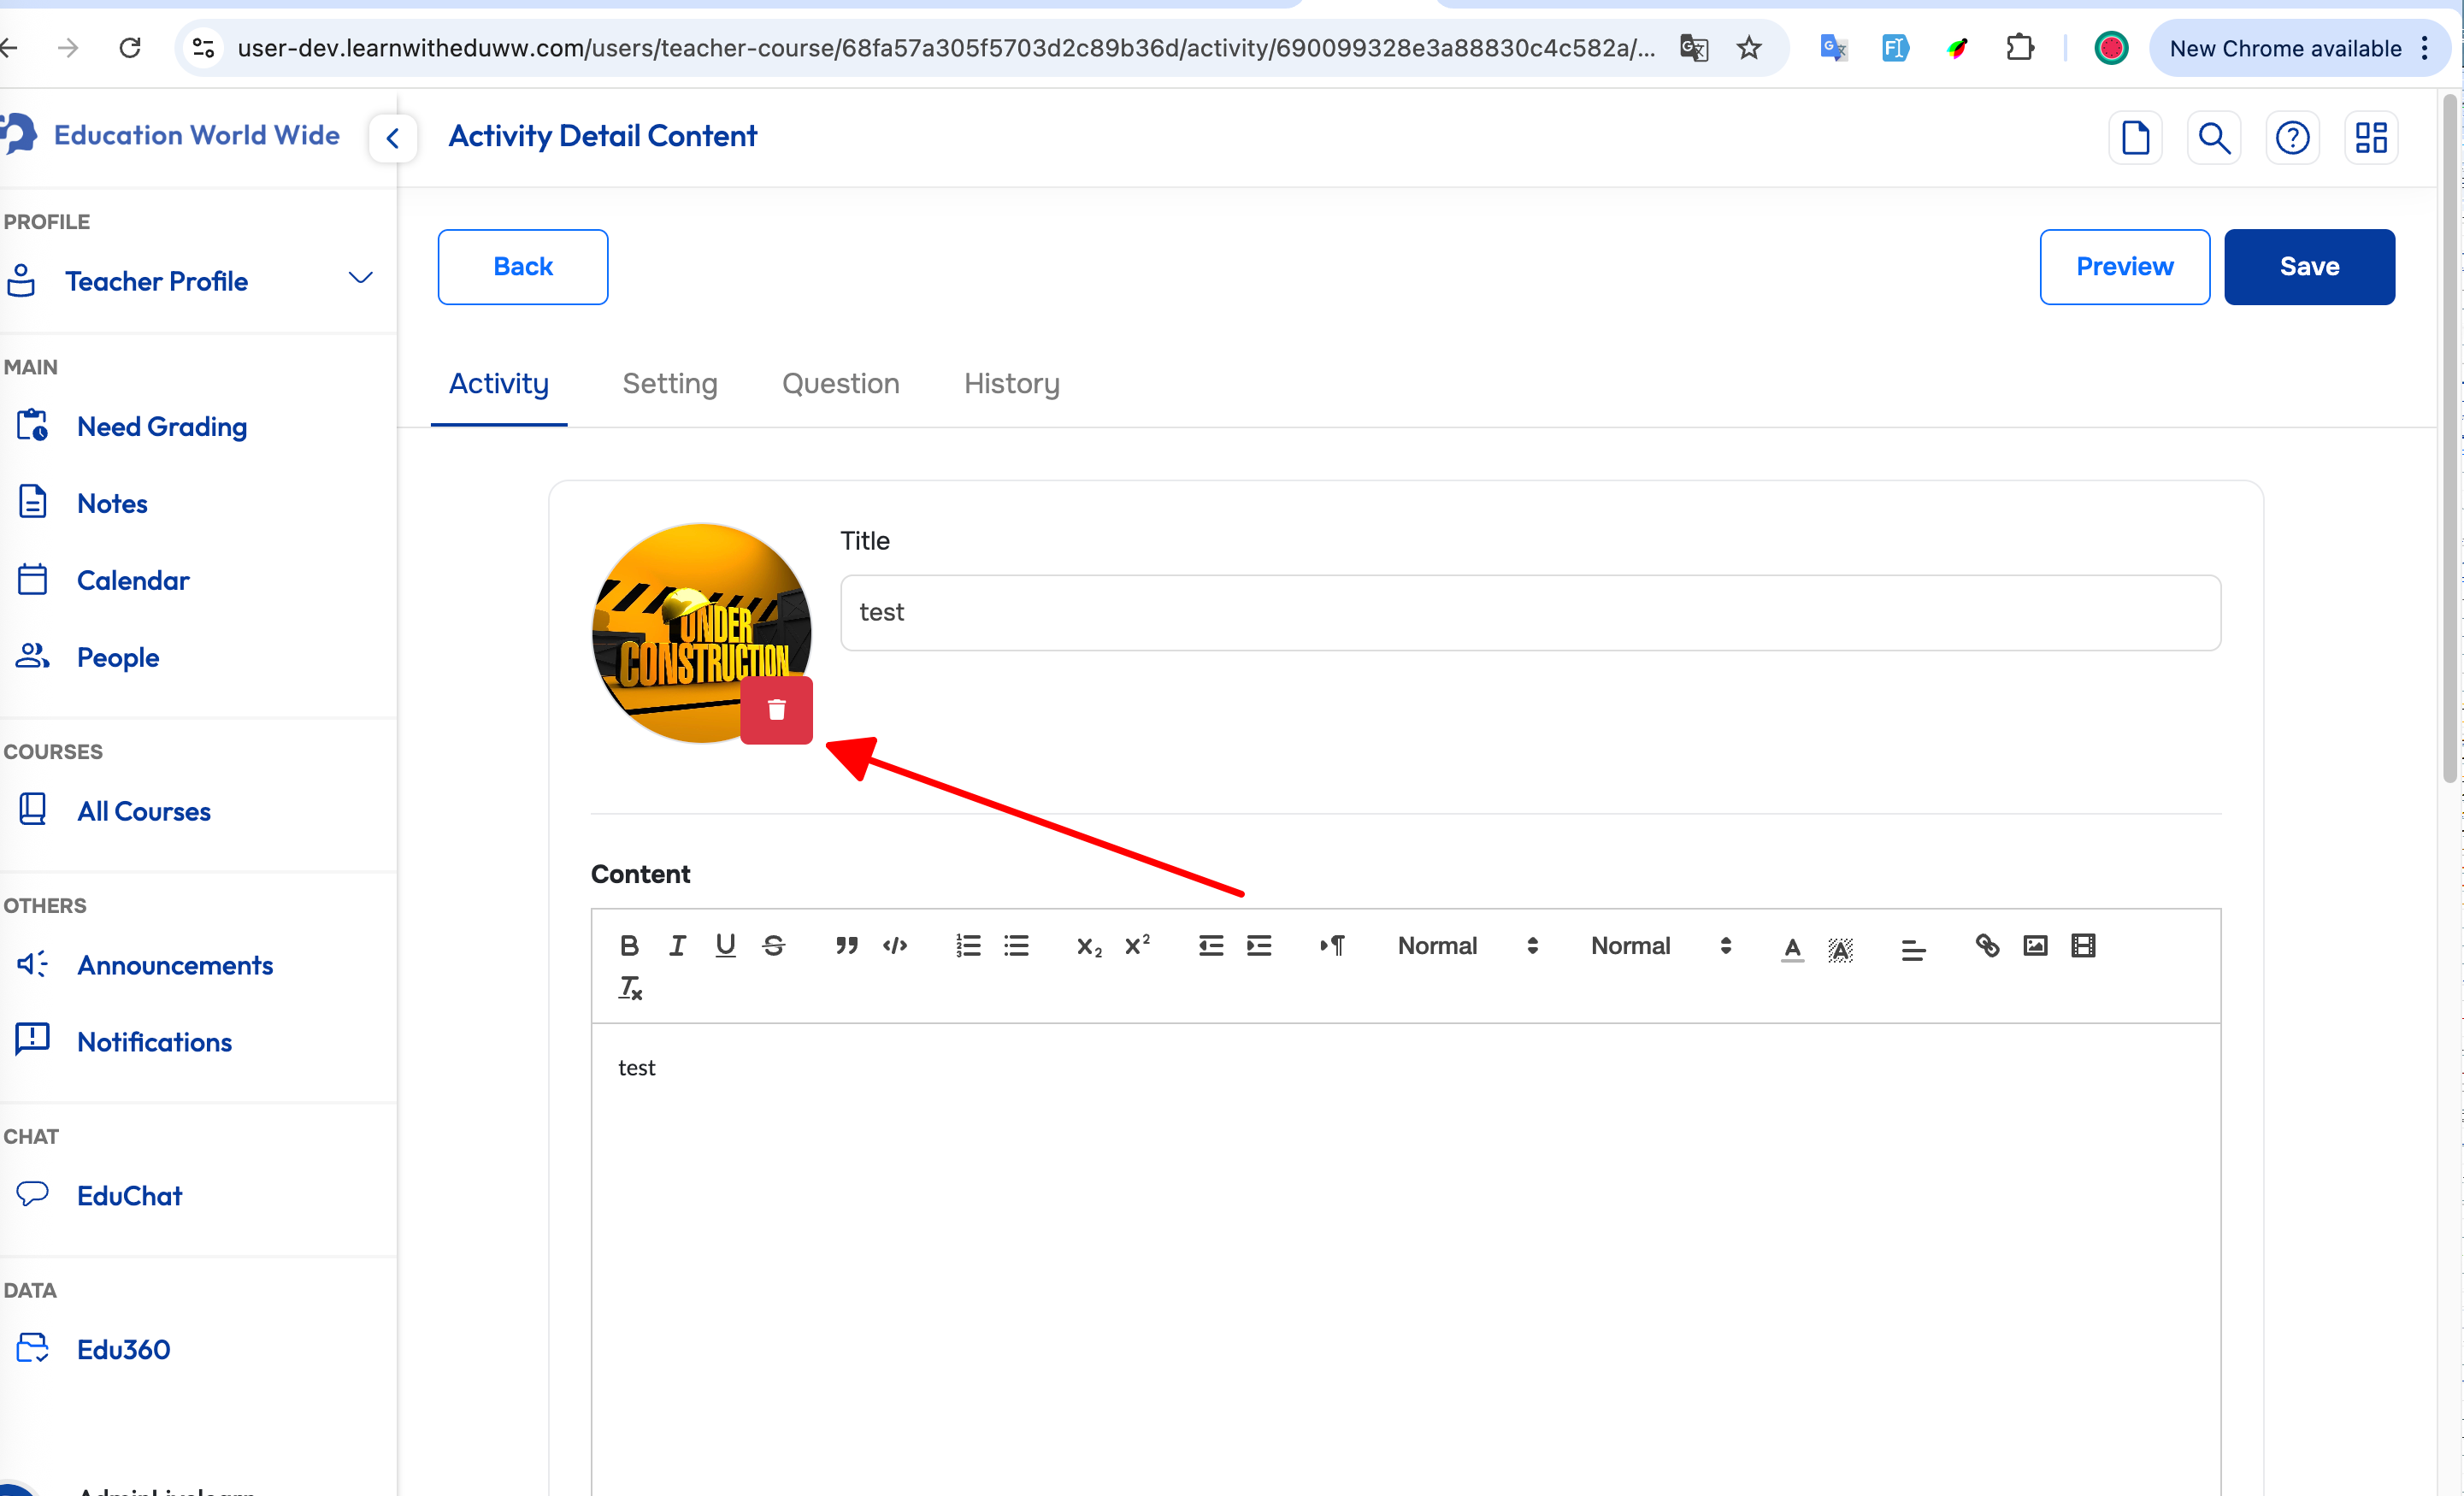
Task: Toggle bold formatting
Action: tap(629, 945)
